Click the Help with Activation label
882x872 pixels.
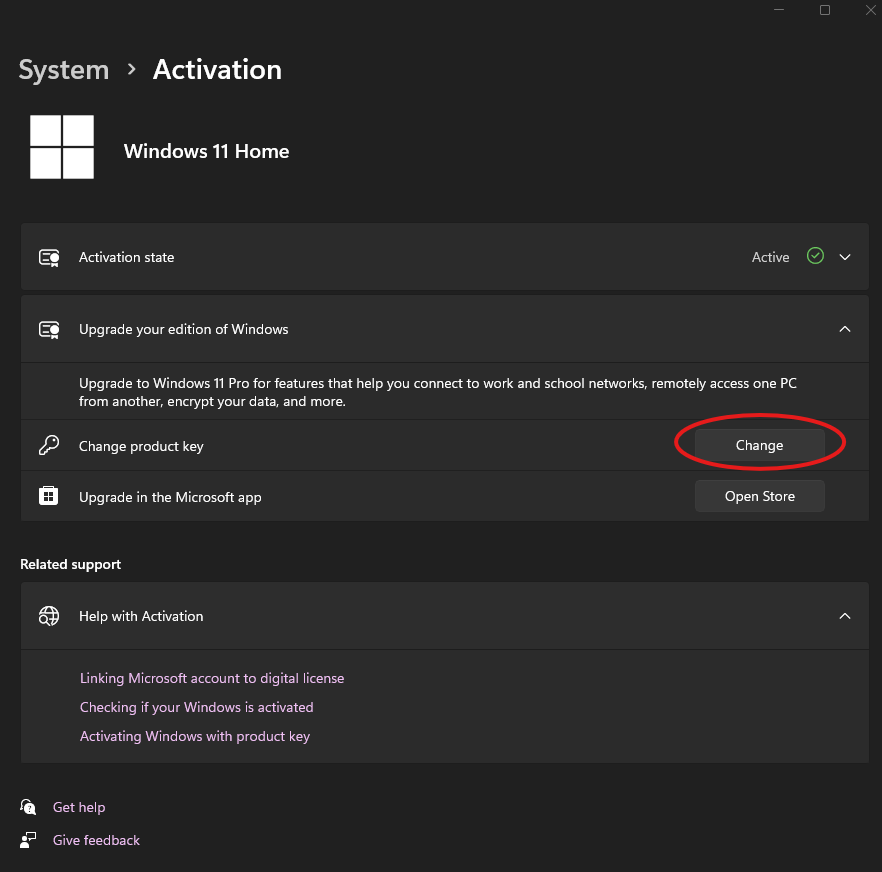pyautogui.click(x=141, y=616)
